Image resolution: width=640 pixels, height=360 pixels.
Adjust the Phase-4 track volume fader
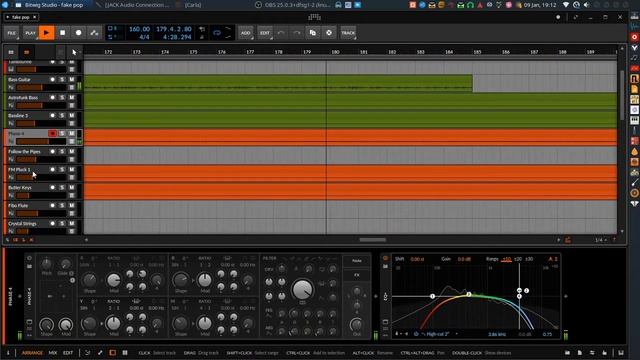tap(41, 141)
